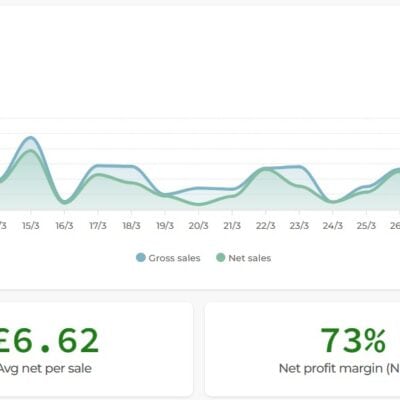Select the 24/3 date axis label

tap(333, 226)
